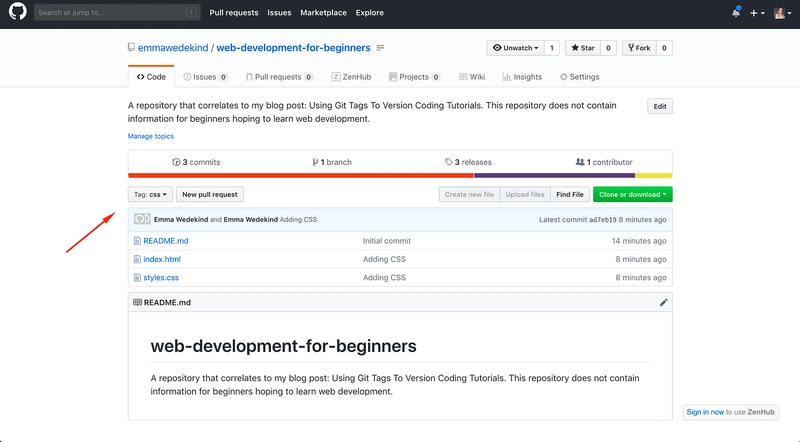This screenshot has height=442, width=800.
Task: Click the list icon beside repository name
Action: click(x=381, y=48)
